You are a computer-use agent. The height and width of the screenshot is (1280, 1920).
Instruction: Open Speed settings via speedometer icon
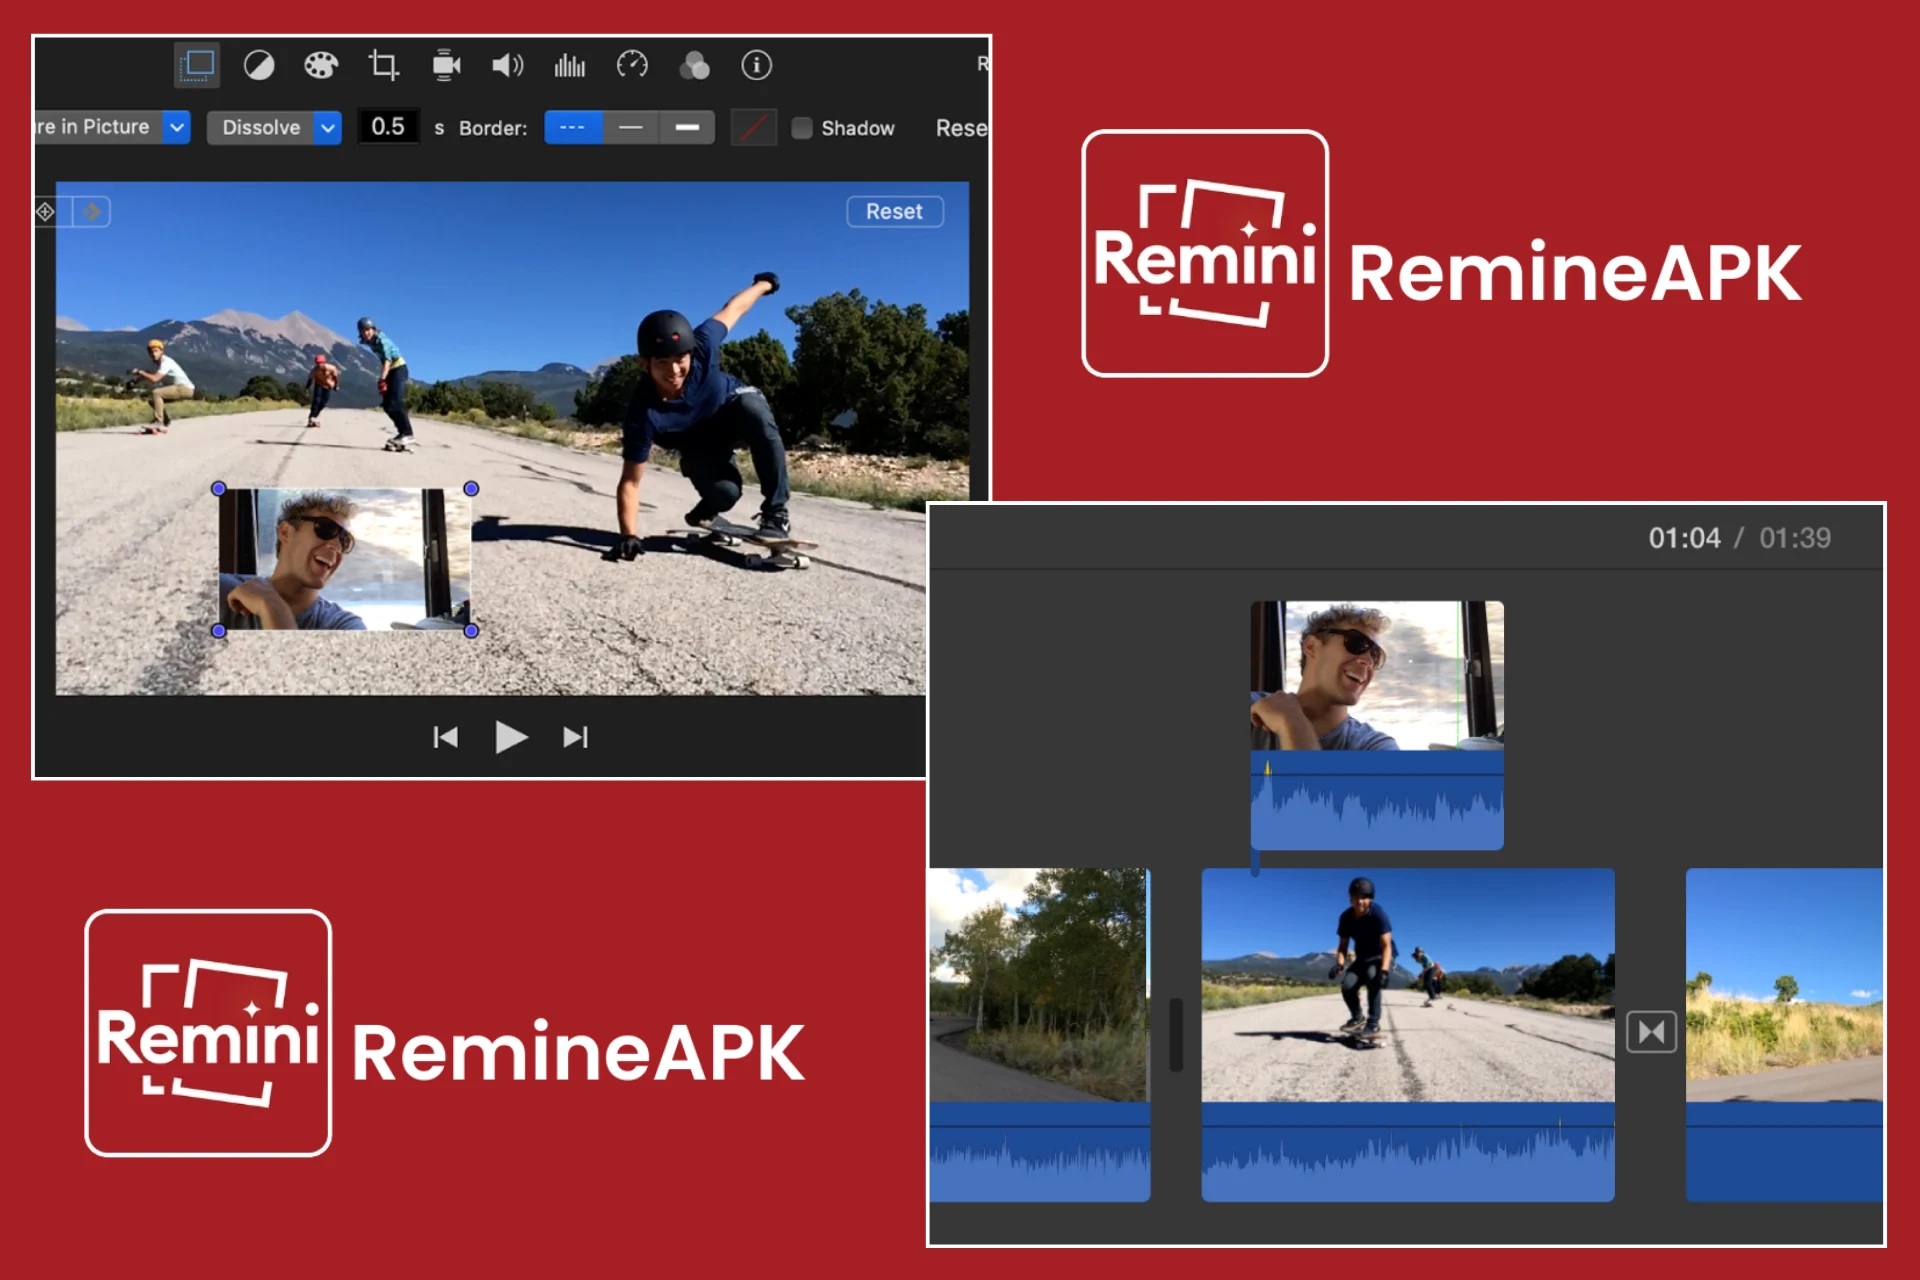[x=632, y=66]
